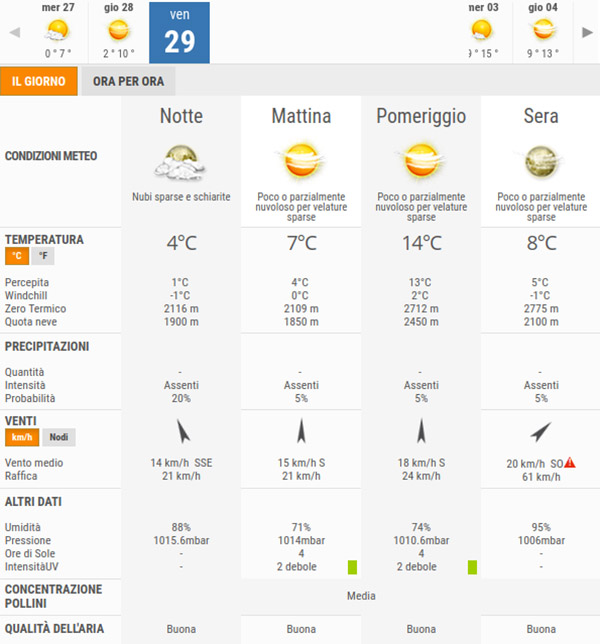Viewport: 600px width, 644px height.
Task: Click the Mattina south wind arrow
Action: tap(301, 431)
